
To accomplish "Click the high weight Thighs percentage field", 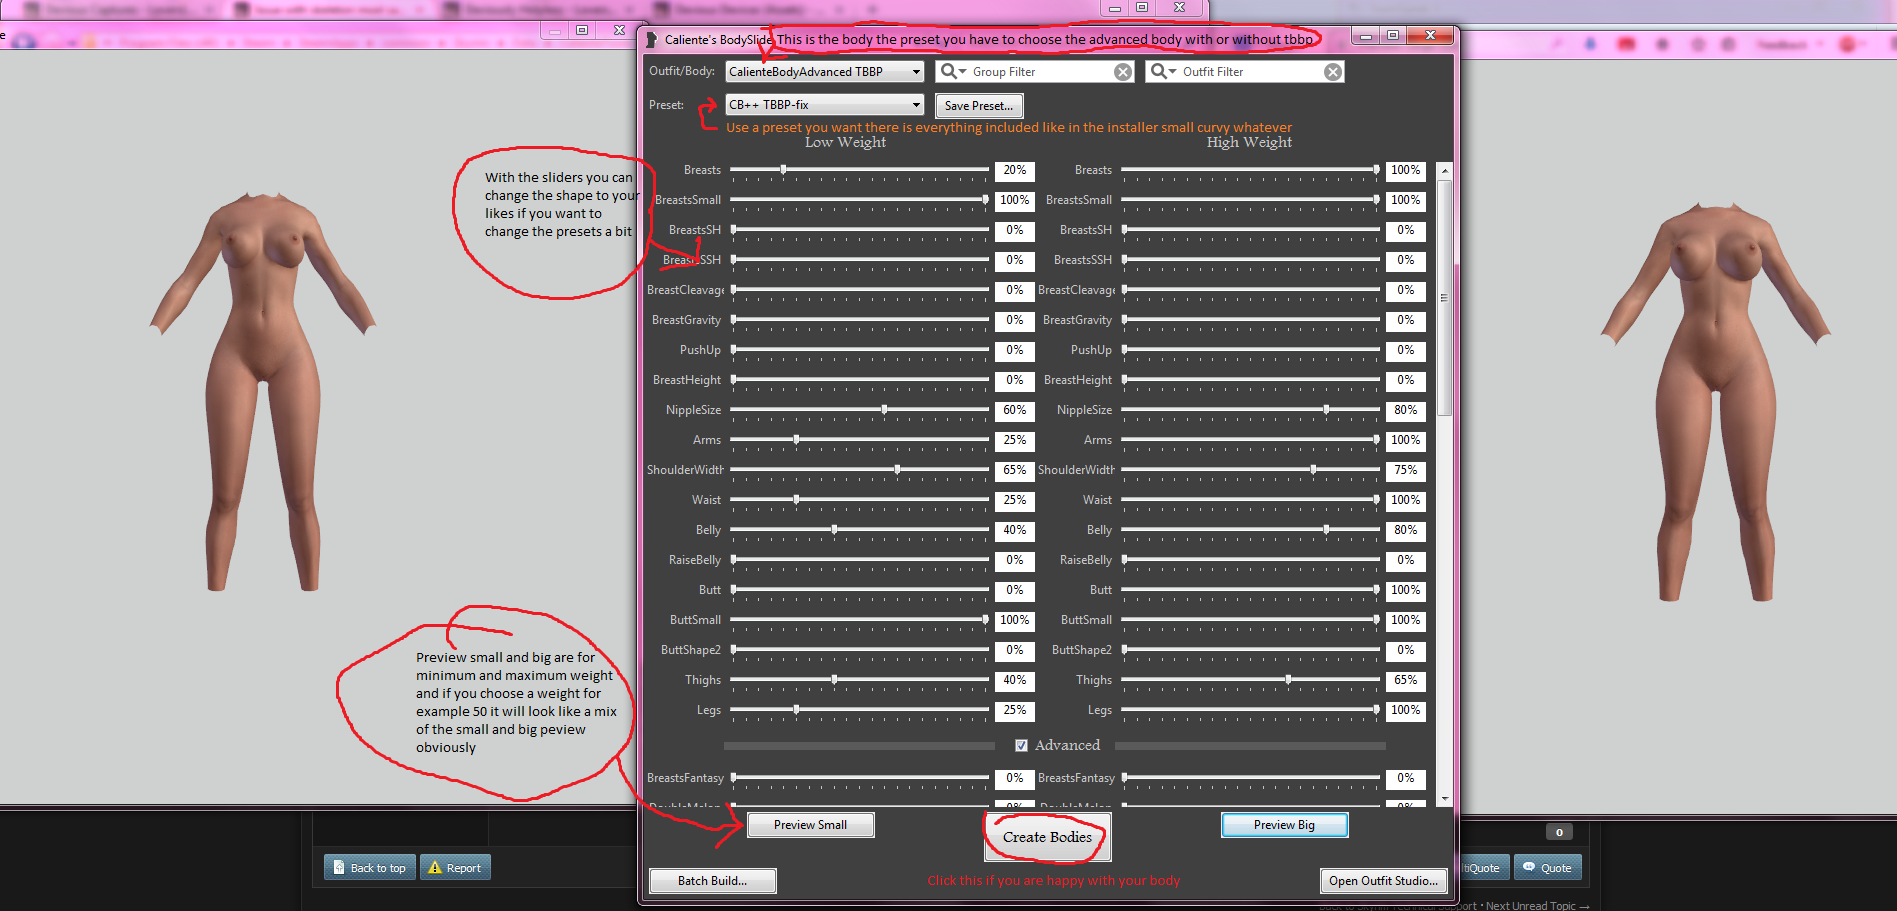I will point(1405,680).
